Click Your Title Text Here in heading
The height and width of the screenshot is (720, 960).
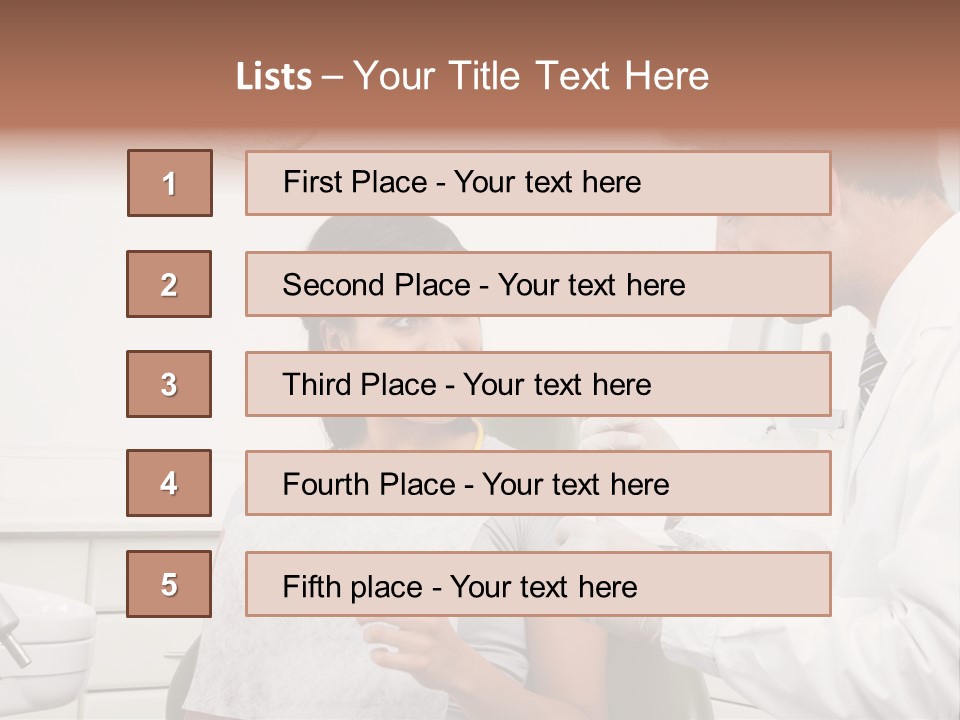coord(531,76)
